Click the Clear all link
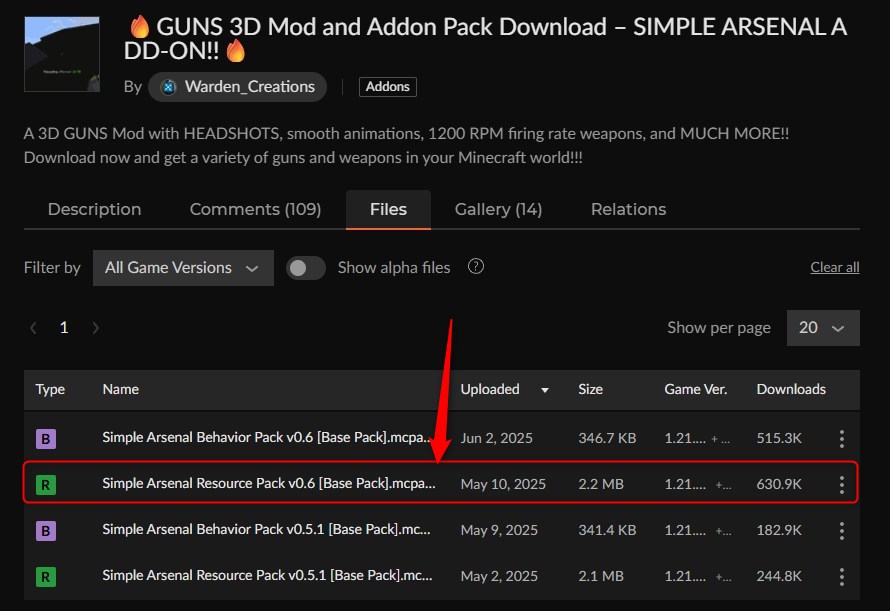The width and height of the screenshot is (890, 611). [834, 267]
